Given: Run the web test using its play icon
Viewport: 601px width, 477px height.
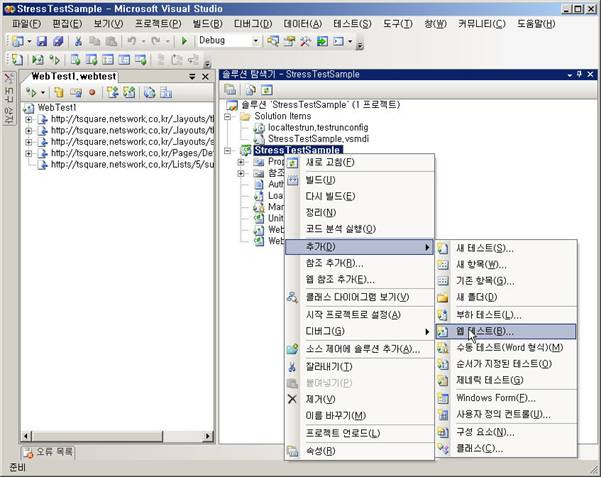Looking at the screenshot, I should coord(32,92).
